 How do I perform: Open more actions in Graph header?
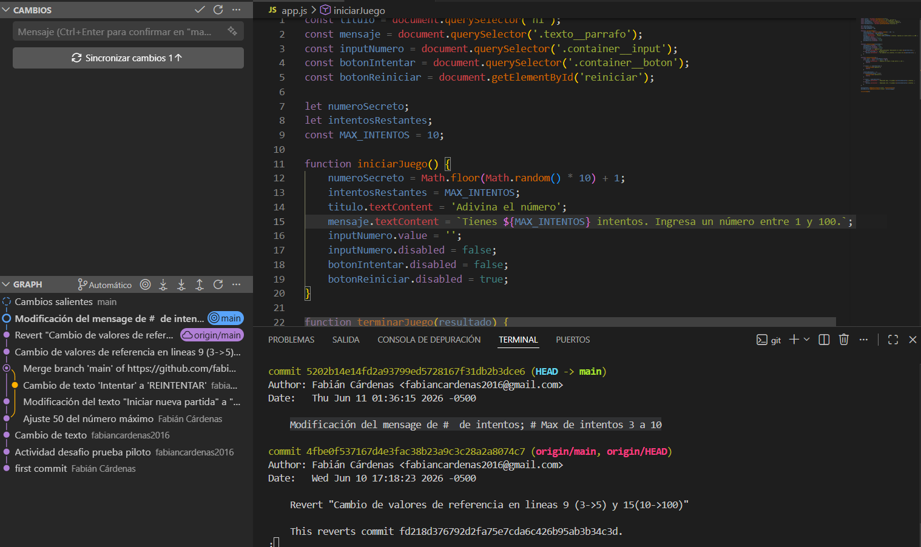coord(236,284)
